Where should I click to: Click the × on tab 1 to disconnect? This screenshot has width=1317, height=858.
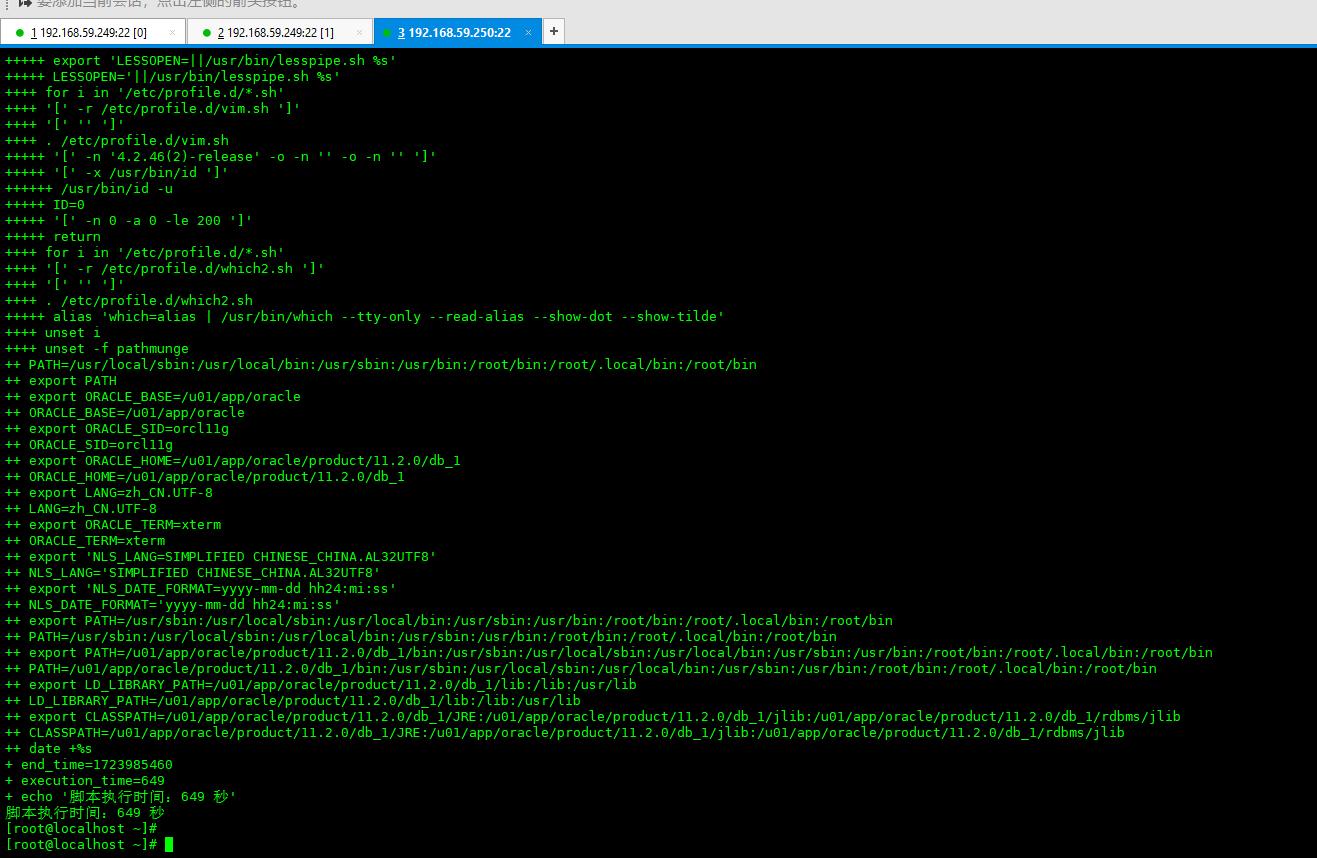coord(172,32)
